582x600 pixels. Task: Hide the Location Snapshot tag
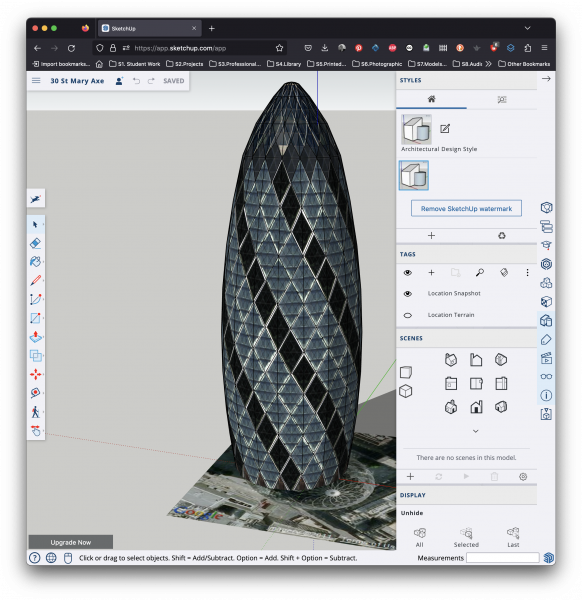coord(408,293)
